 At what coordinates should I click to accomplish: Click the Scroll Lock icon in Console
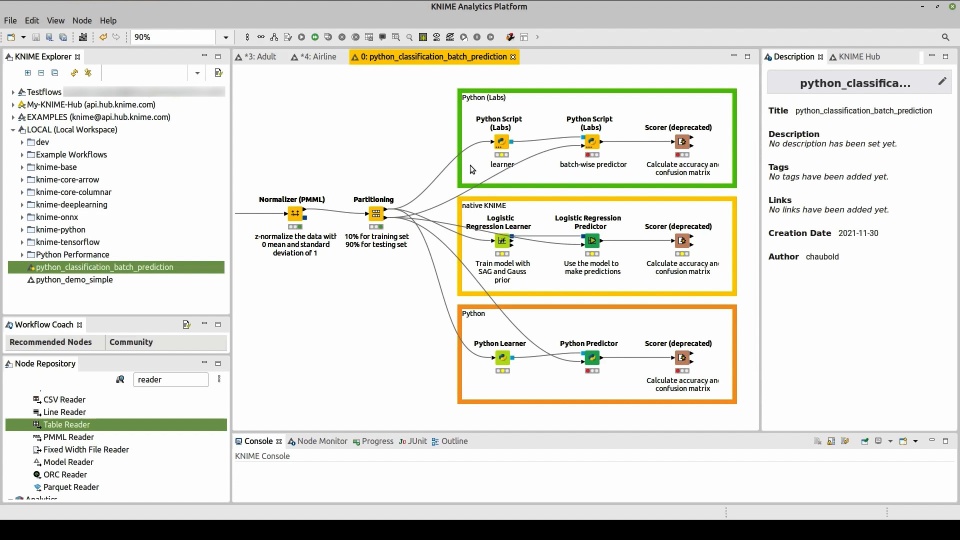831,441
